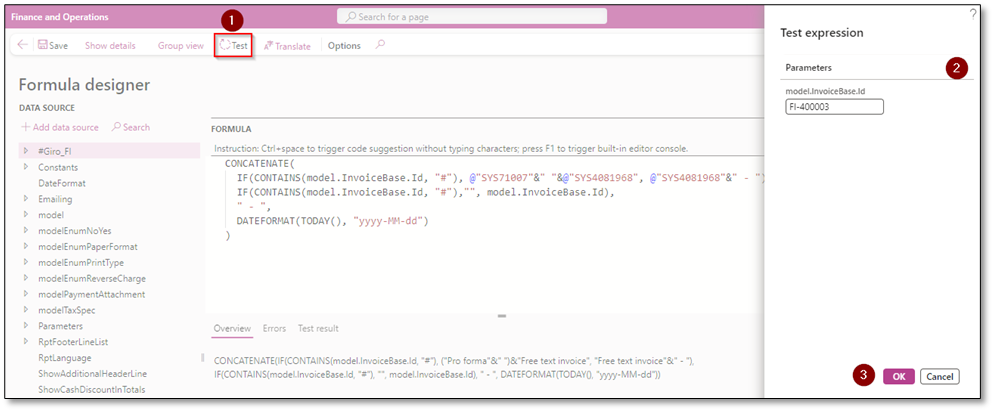
Task: Open Translate from the toolbar
Action: 286,46
